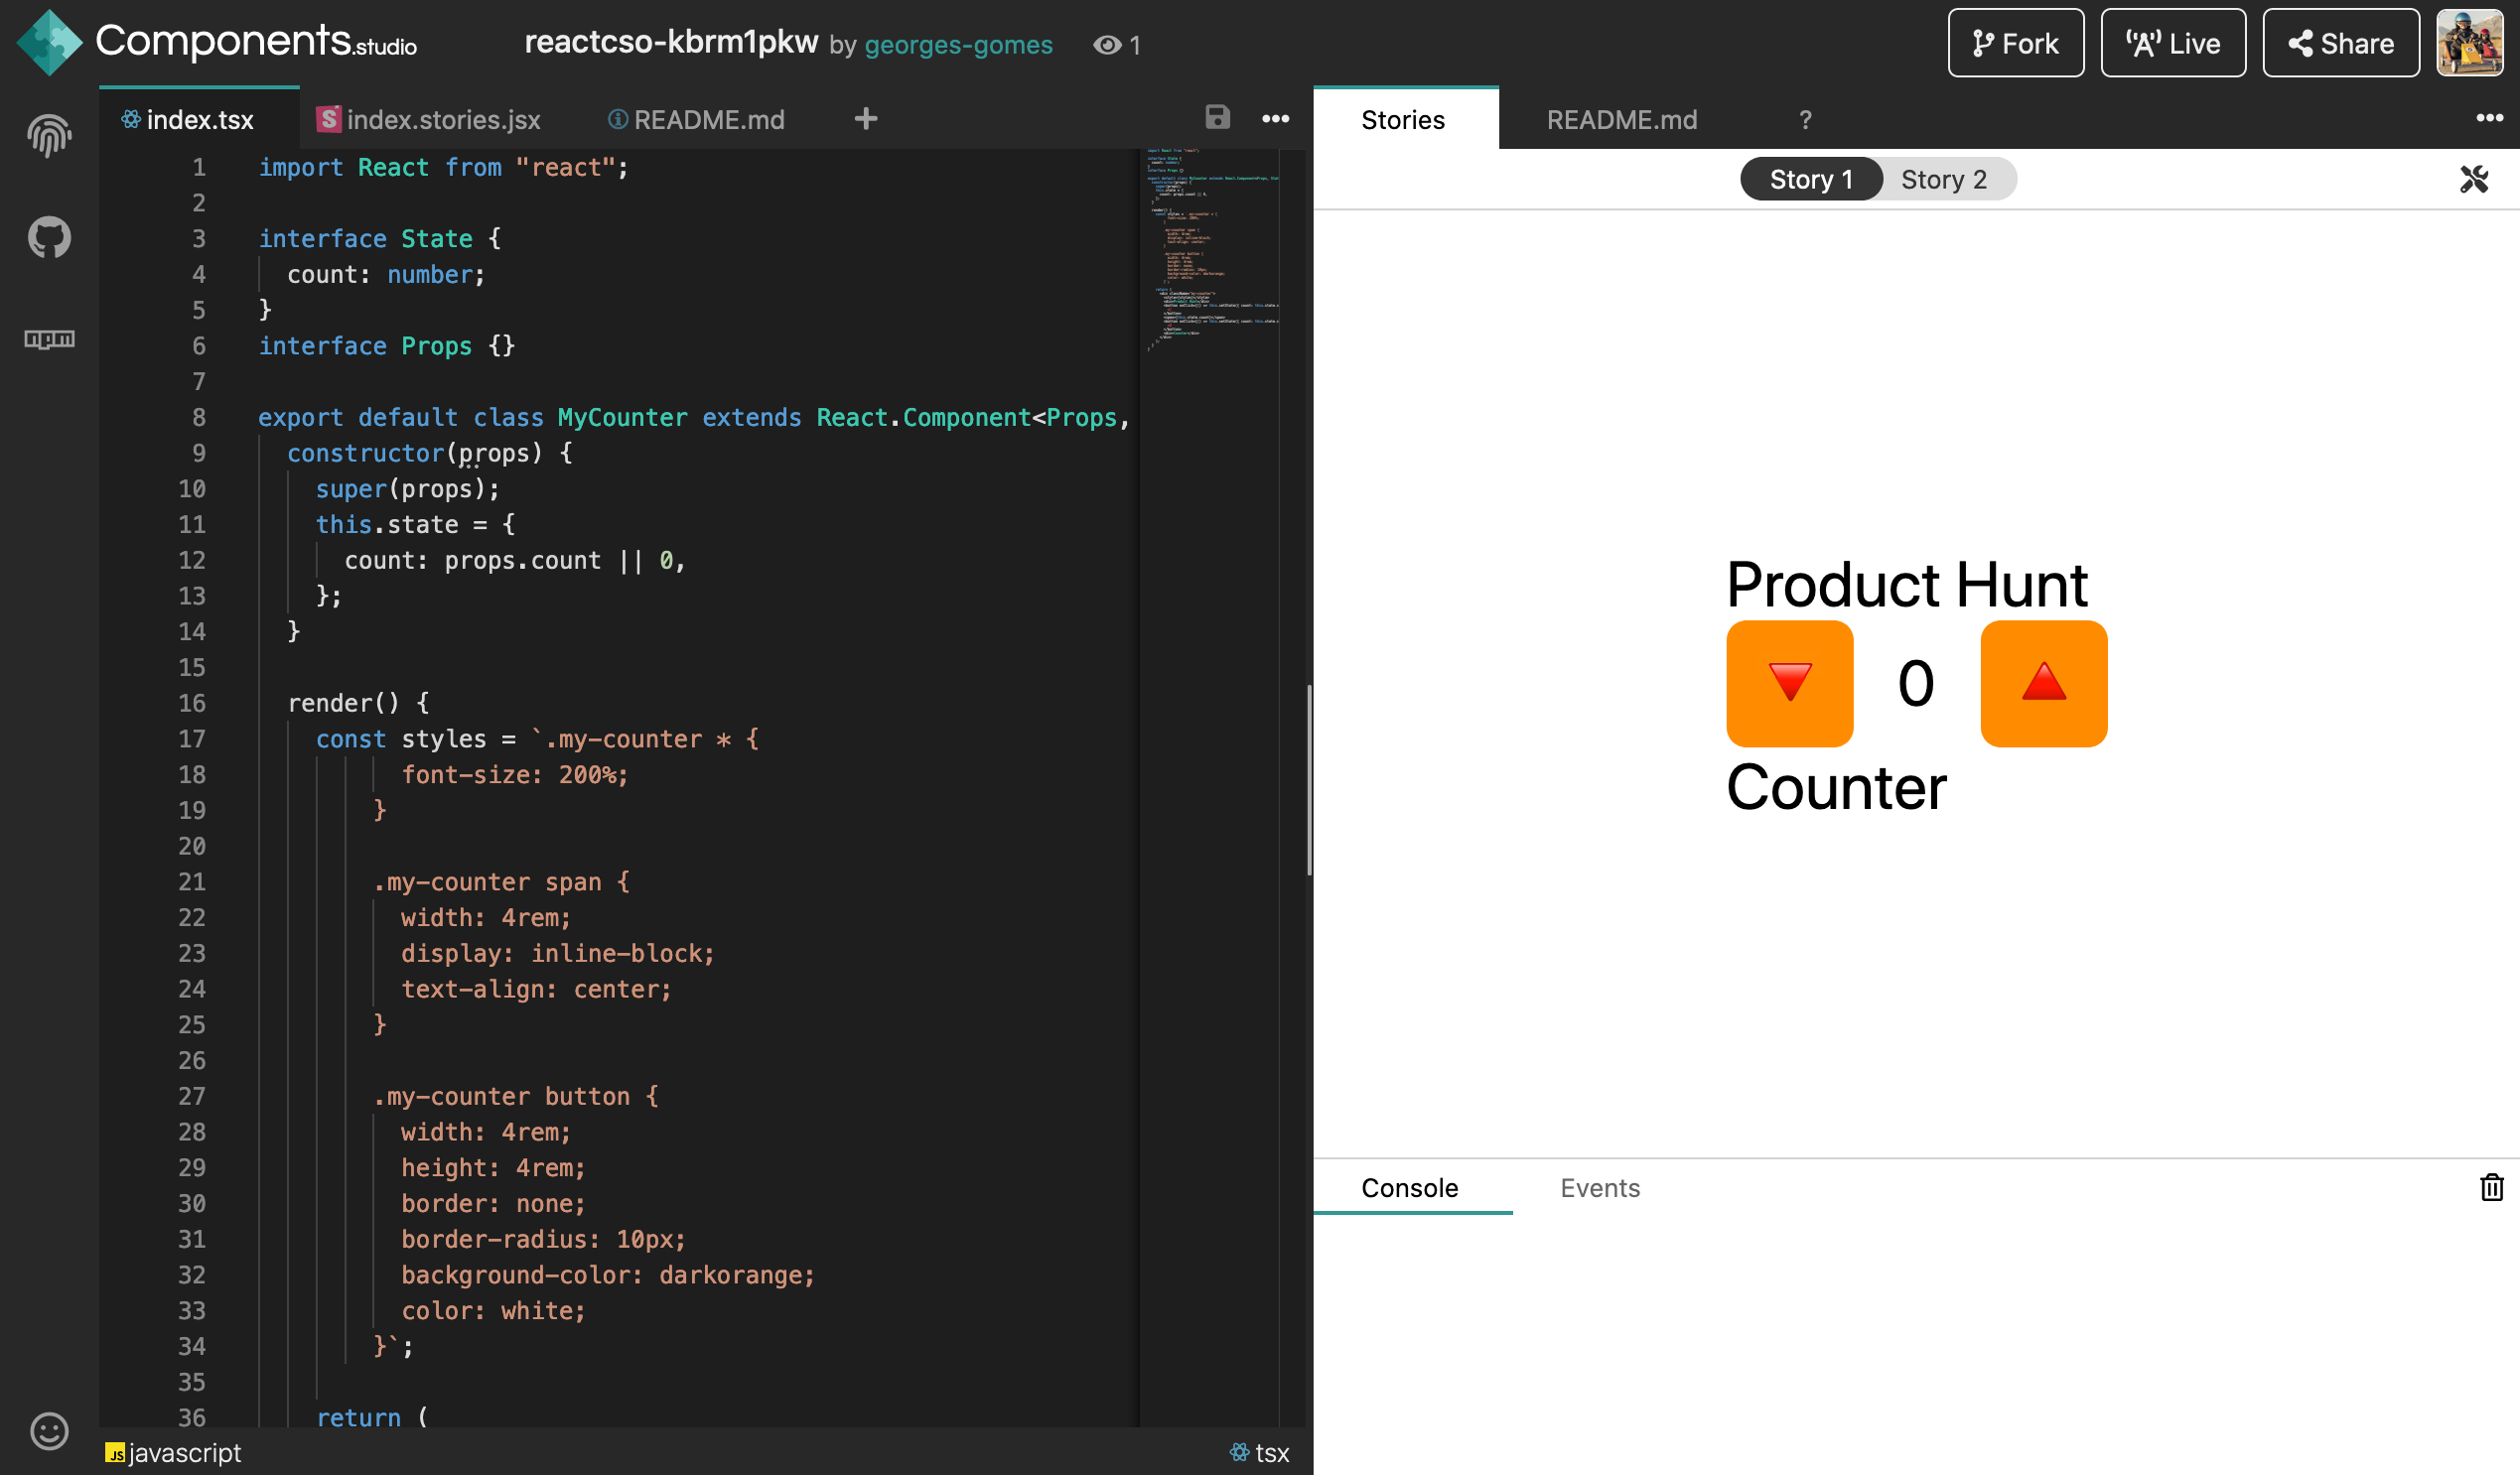The image size is (2520, 1475).
Task: Click the smiley feedback icon
Action: (x=49, y=1430)
